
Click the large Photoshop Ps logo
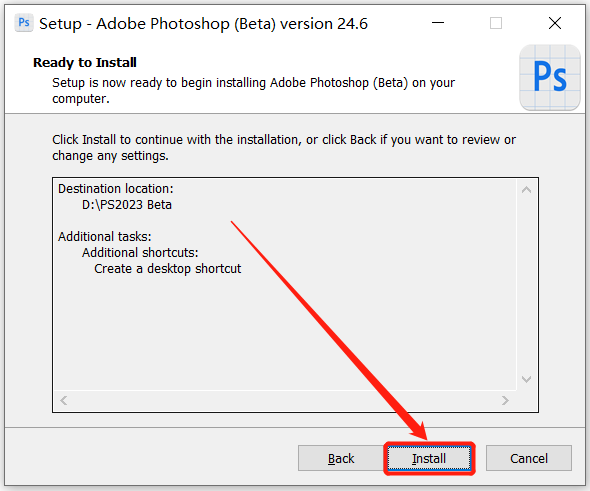[x=550, y=78]
